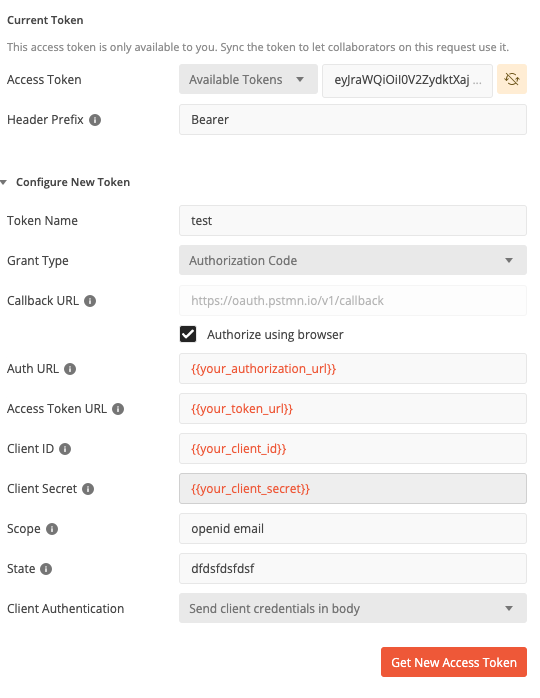The height and width of the screenshot is (698, 540).
Task: Click the Header Prefix info icon
Action: click(x=95, y=120)
